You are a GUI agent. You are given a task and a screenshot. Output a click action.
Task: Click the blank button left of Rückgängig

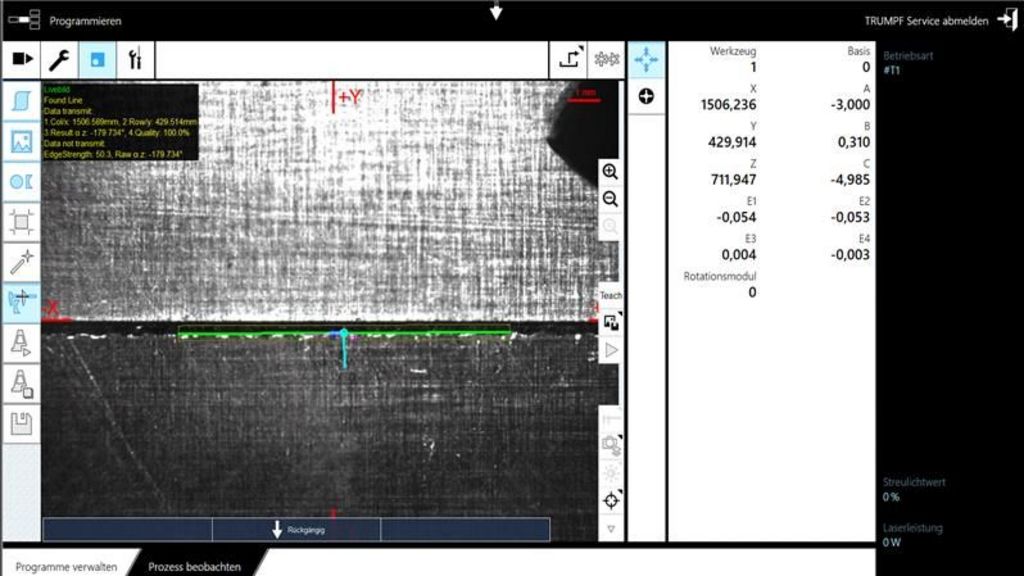click(127, 530)
